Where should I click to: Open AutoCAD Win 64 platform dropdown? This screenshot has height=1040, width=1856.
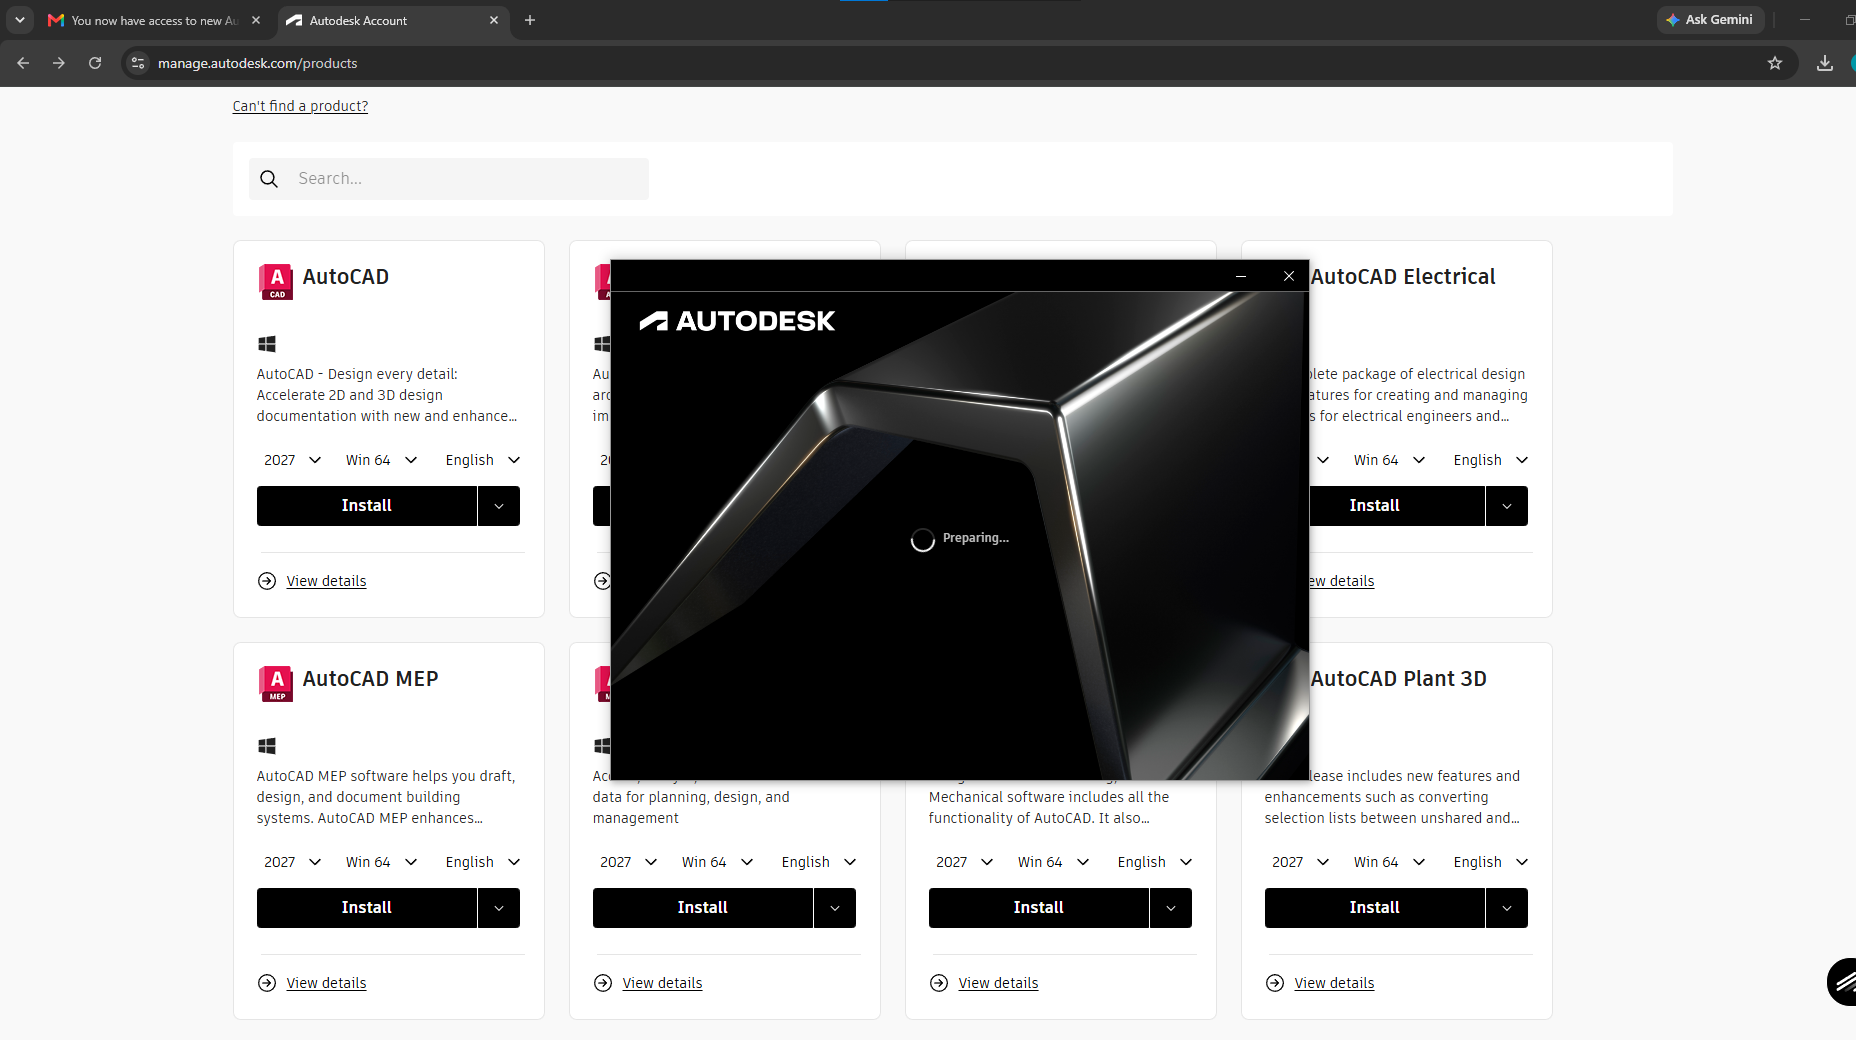click(x=381, y=460)
